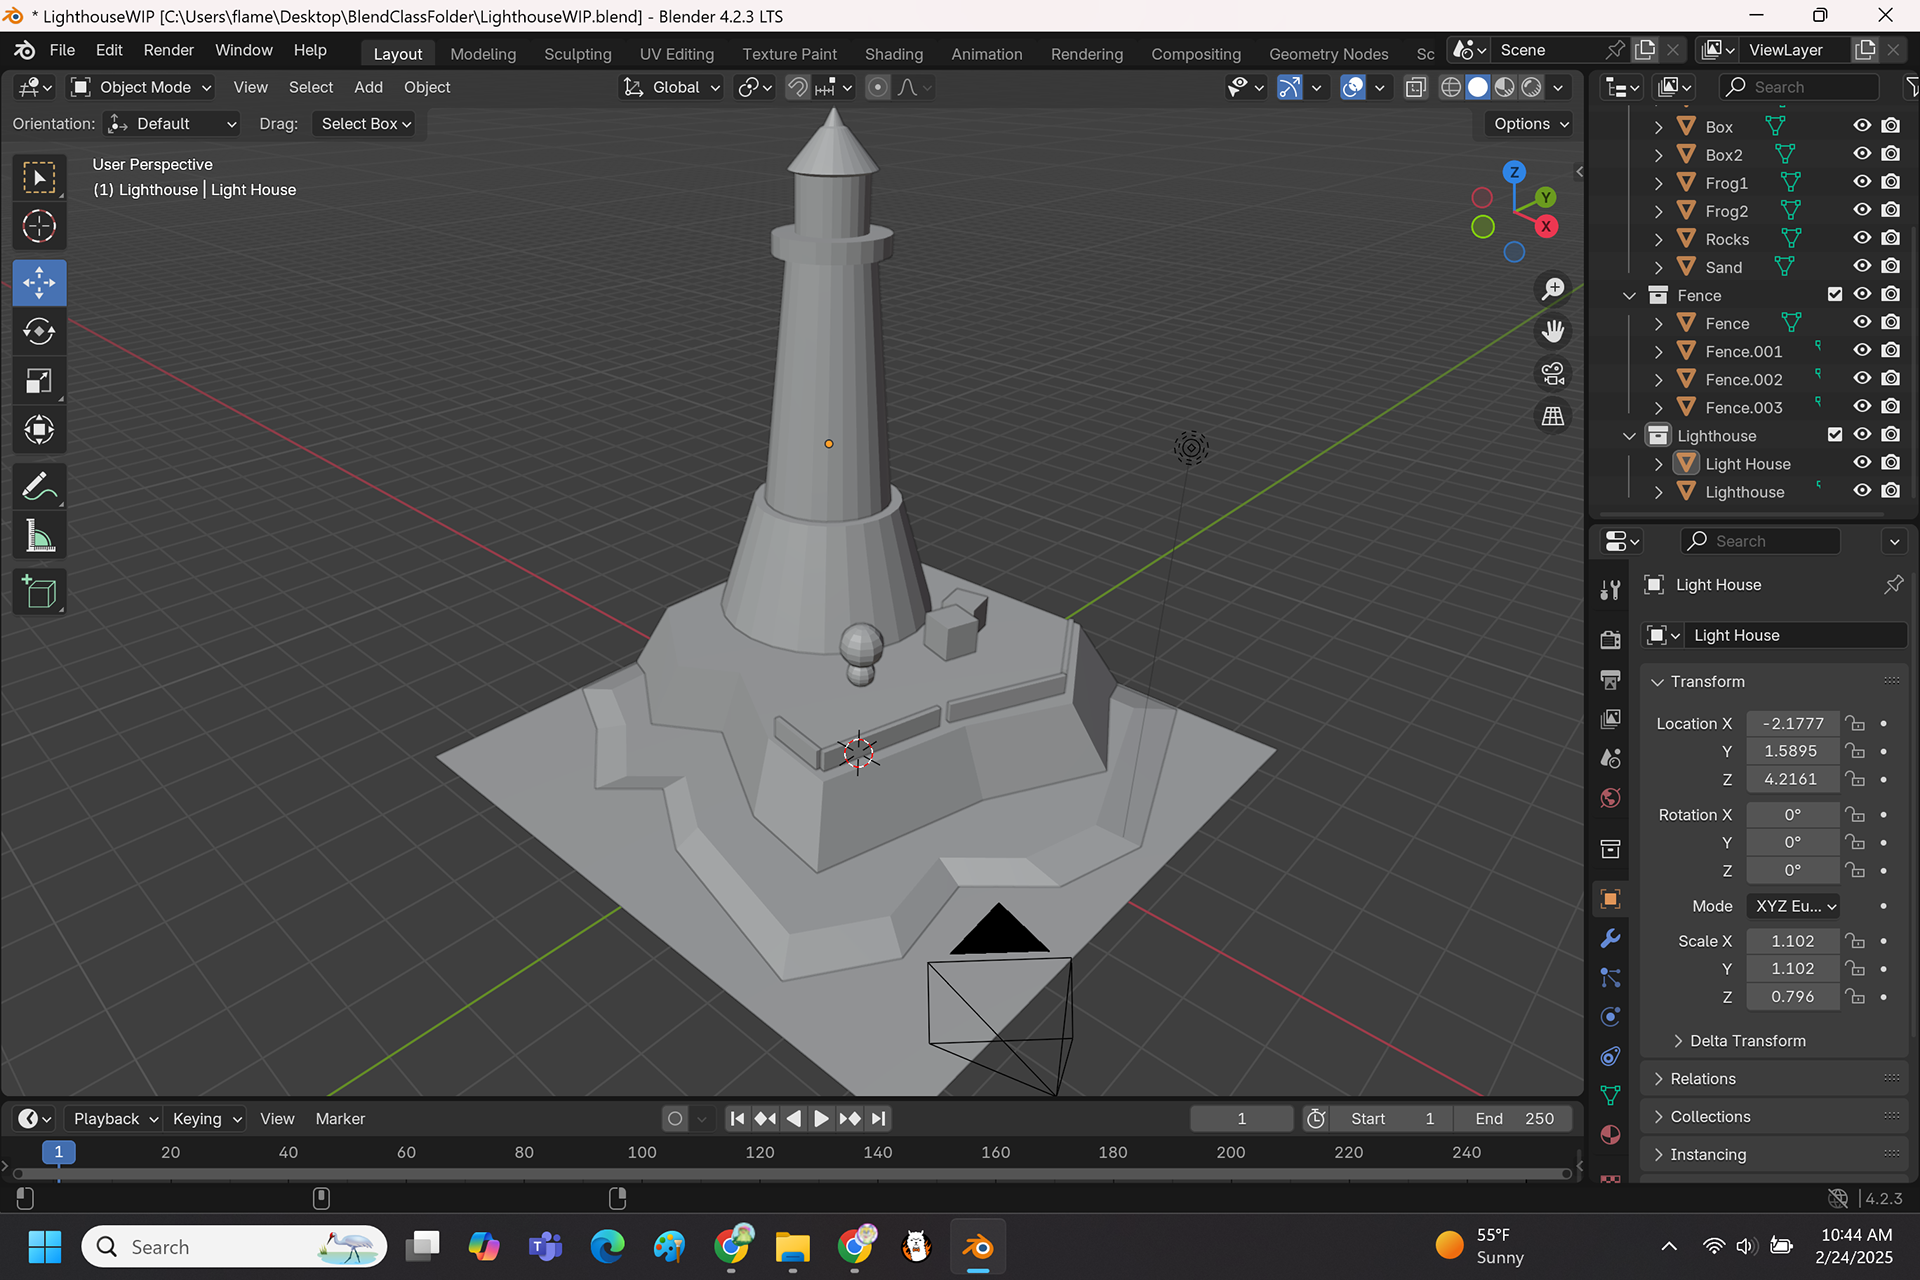The image size is (1920, 1280).
Task: Open the Physics properties tab
Action: (1610, 1017)
